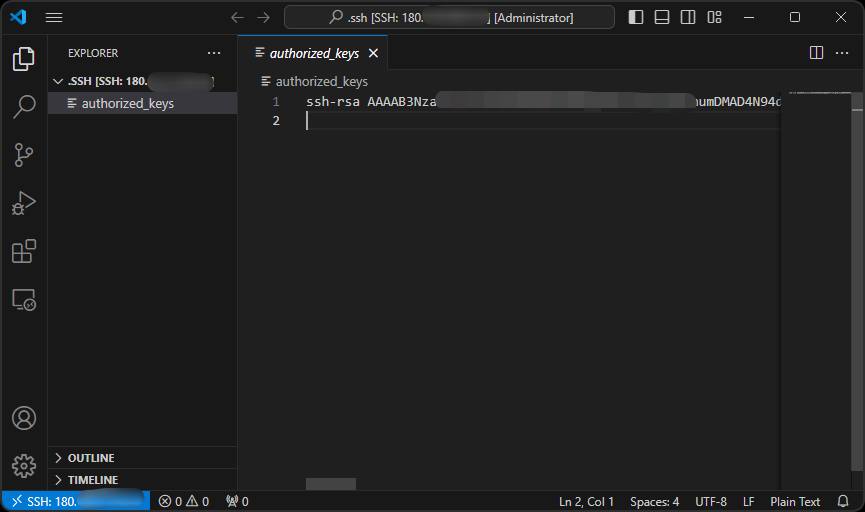Change the Plain Text language mode
Screen dimensions: 865x512
pyautogui.click(x=795, y=501)
